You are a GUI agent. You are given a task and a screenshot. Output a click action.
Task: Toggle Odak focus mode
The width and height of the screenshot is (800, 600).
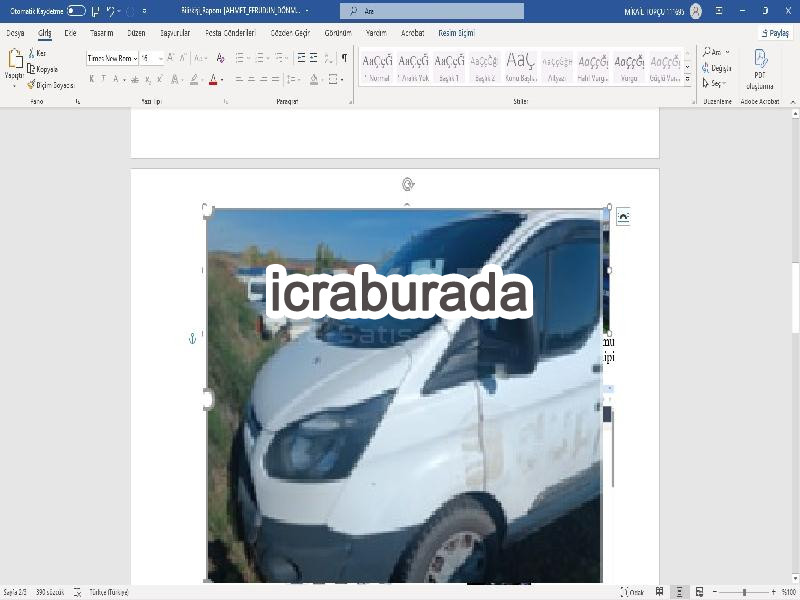pyautogui.click(x=632, y=592)
